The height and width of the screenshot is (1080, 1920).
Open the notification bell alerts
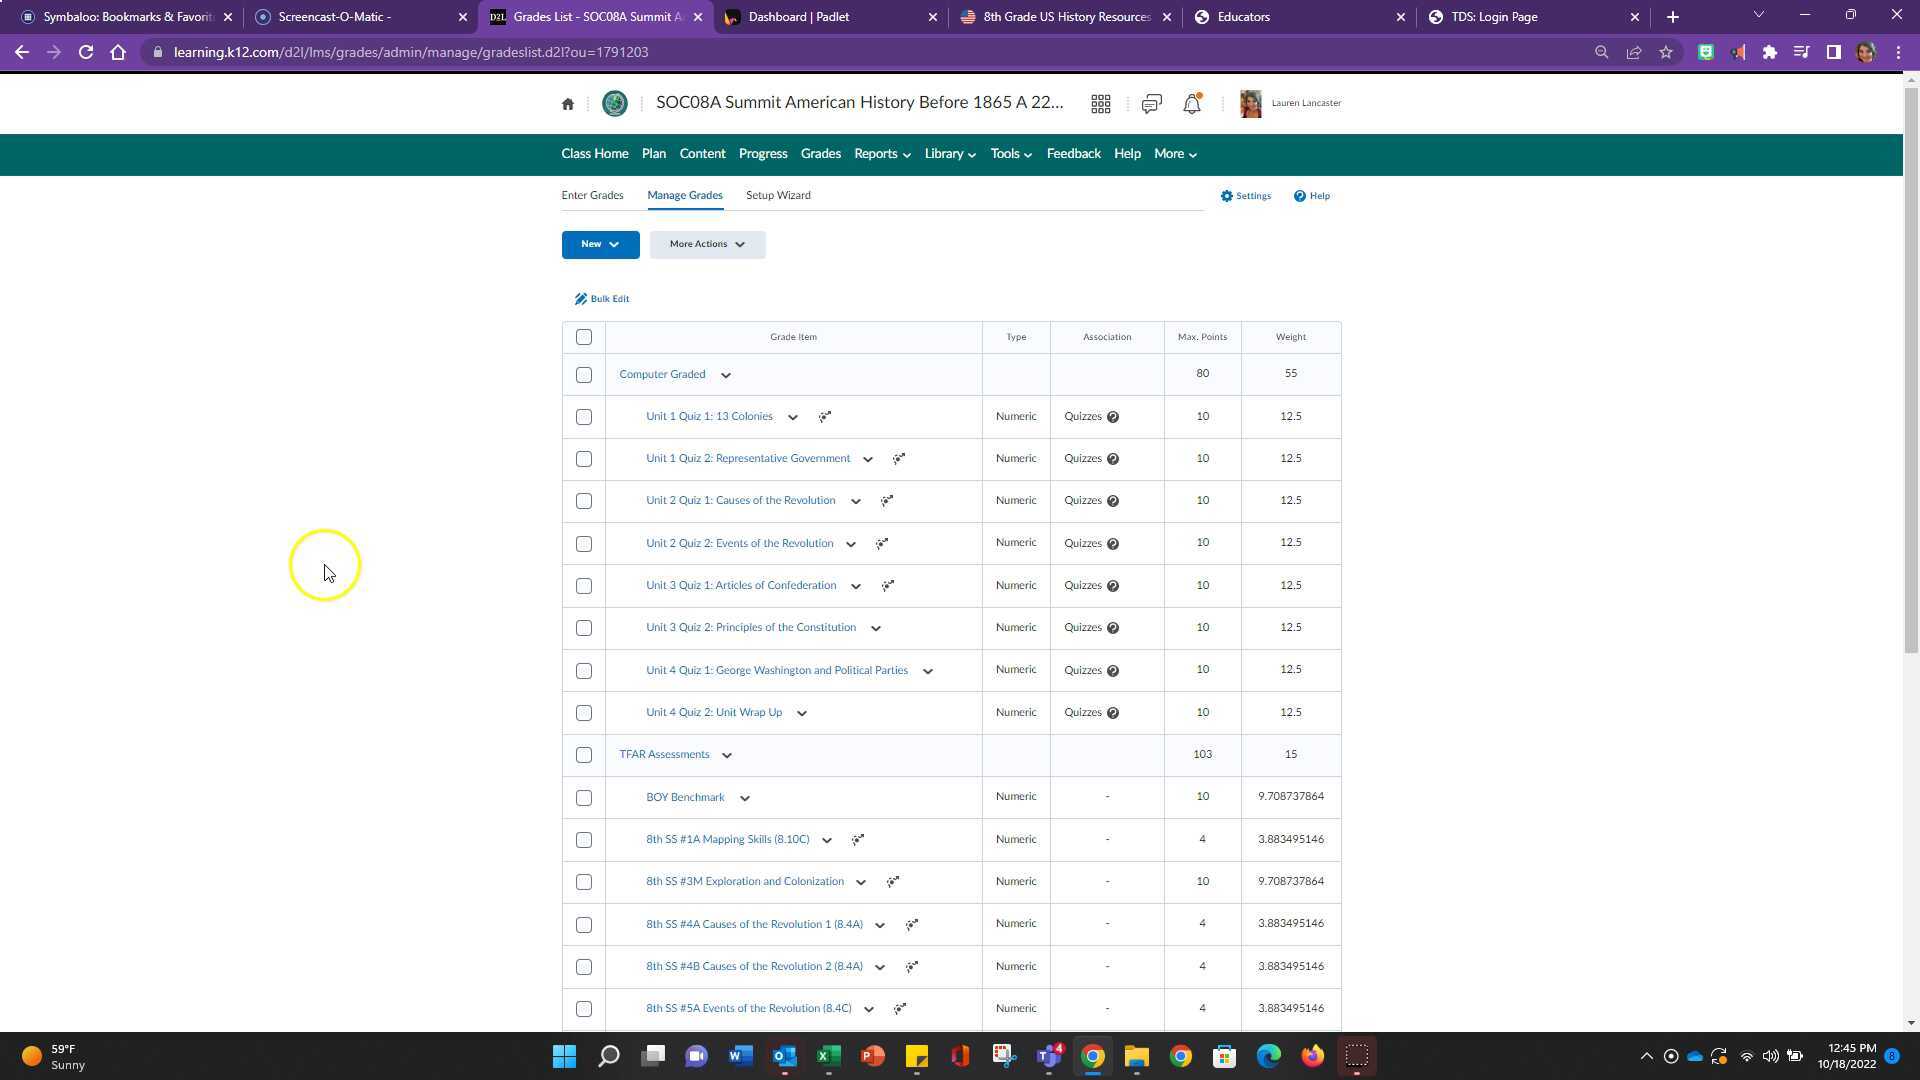point(1191,103)
